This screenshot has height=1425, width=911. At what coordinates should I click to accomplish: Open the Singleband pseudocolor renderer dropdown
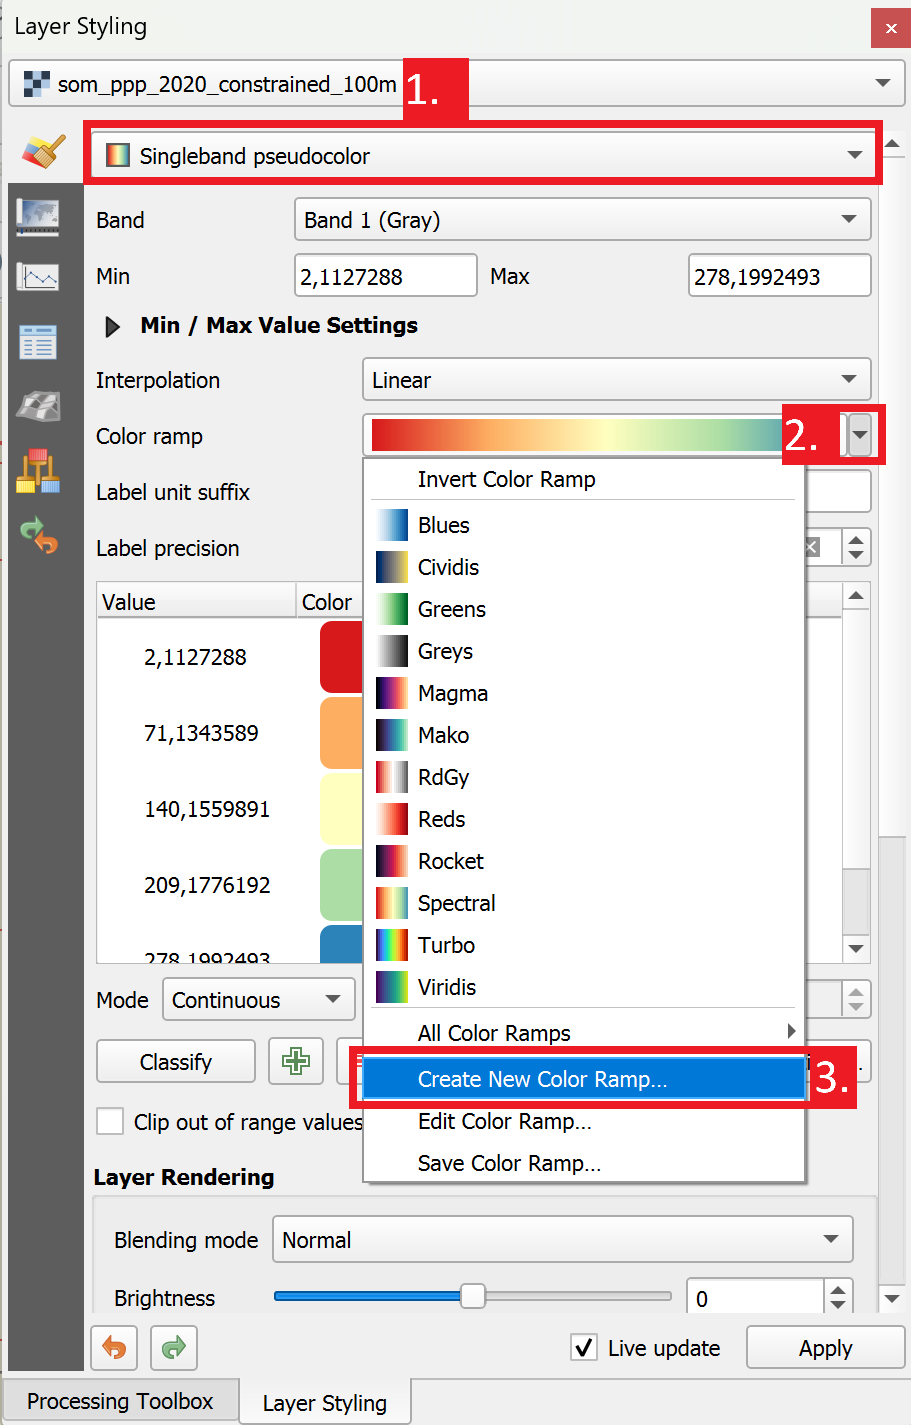click(483, 156)
